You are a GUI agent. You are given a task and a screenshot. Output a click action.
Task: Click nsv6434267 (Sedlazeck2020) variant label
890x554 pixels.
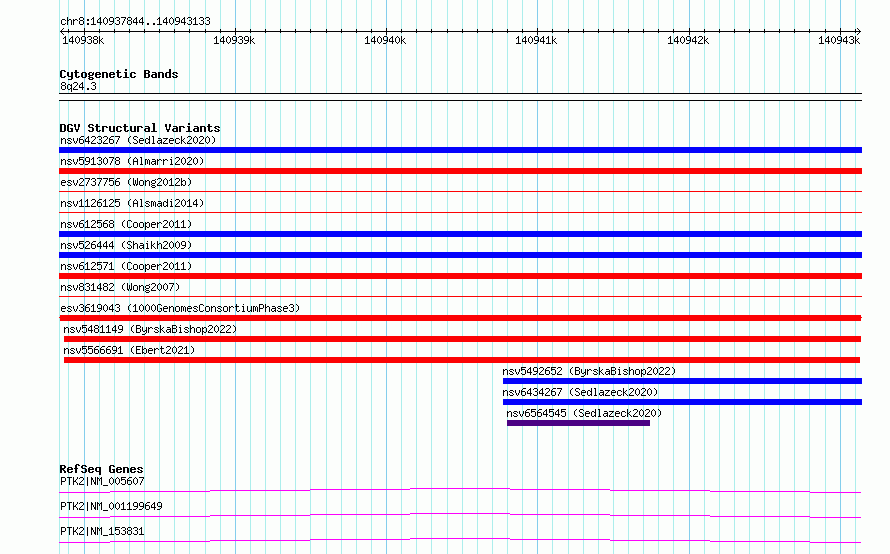[580, 392]
